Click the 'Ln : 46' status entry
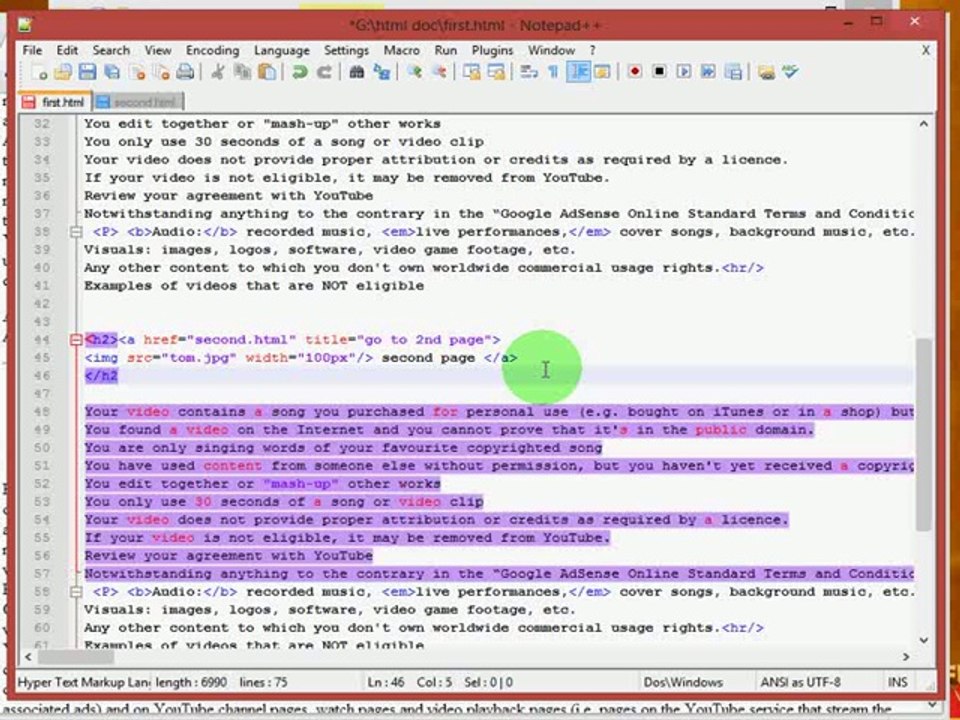This screenshot has height=720, width=960. 384,682
